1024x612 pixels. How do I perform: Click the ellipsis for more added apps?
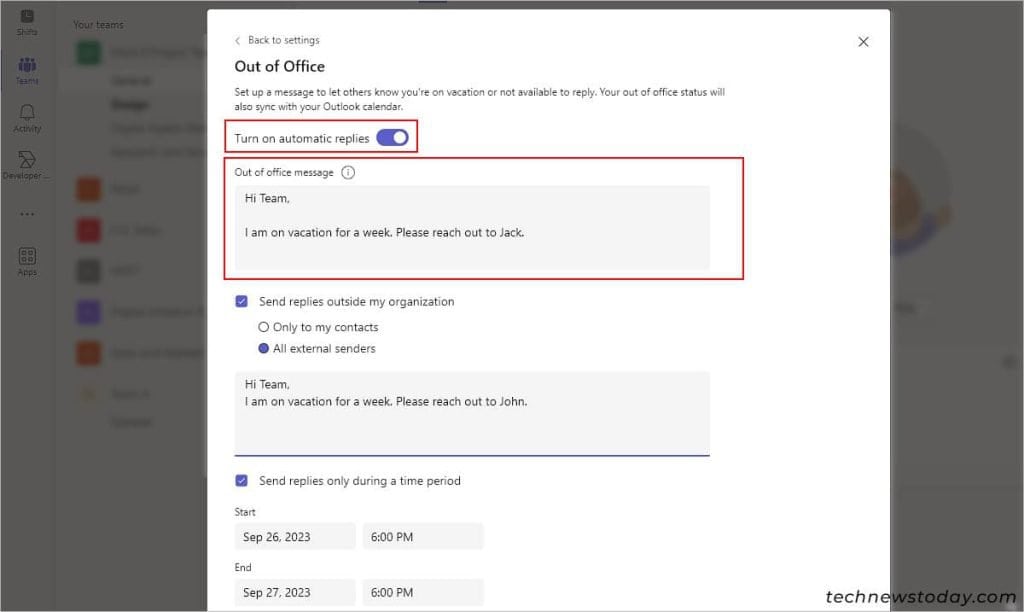pos(26,212)
